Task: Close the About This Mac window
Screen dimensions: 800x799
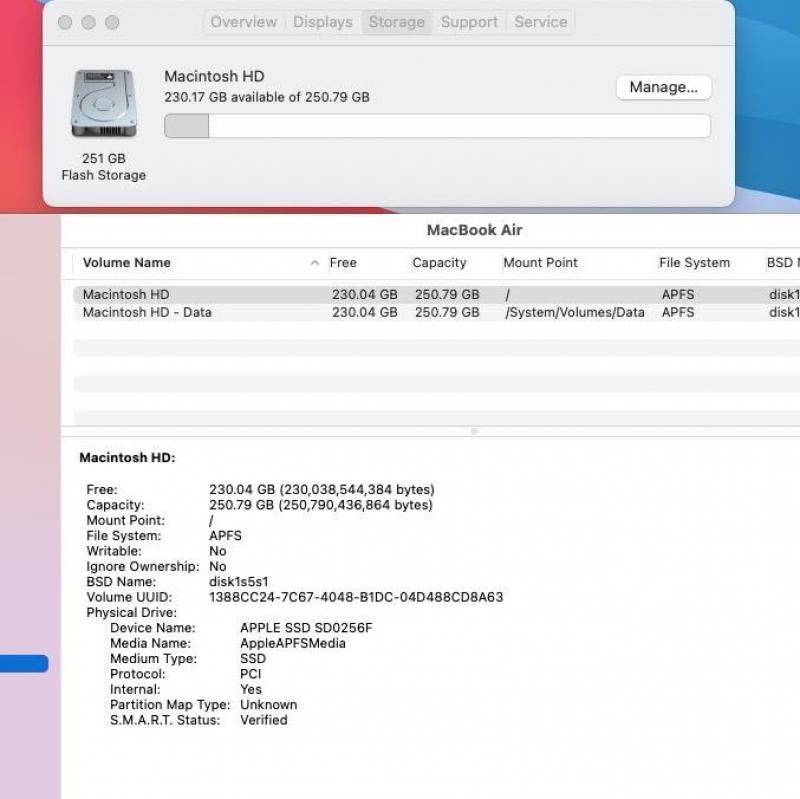Action: [65, 22]
